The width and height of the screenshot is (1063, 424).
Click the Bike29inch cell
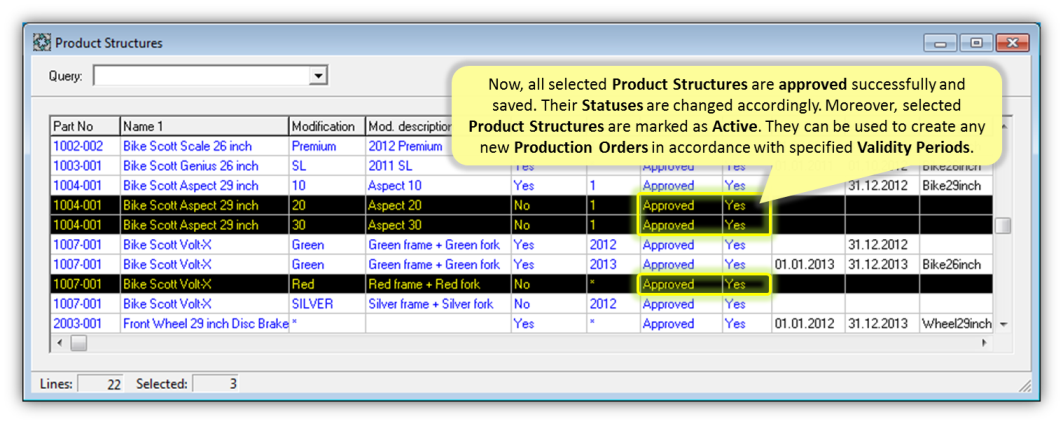click(956, 185)
